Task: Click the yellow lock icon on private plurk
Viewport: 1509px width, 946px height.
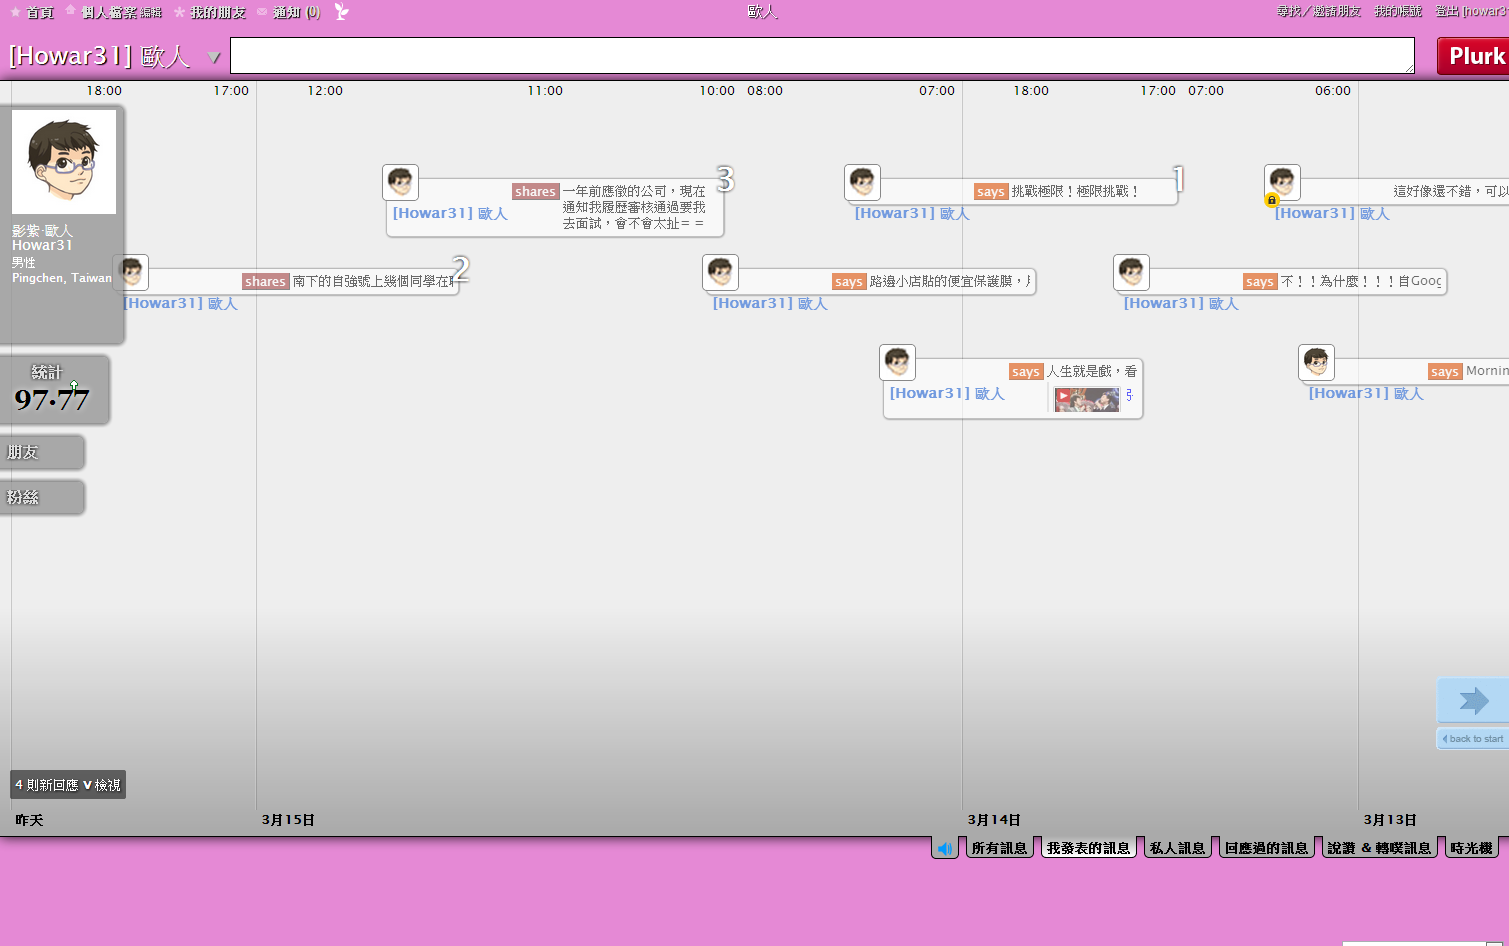Action: click(1272, 200)
